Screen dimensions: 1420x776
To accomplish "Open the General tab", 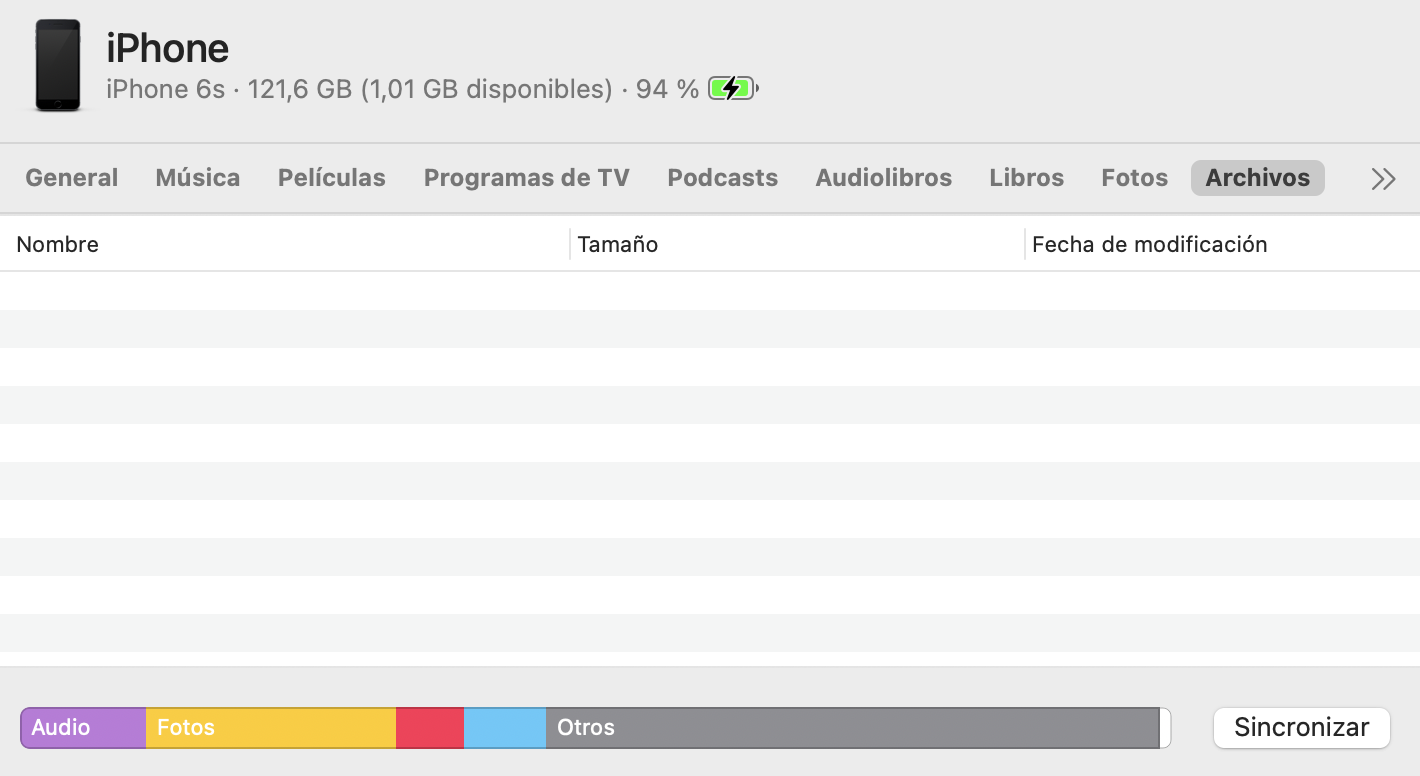I will (x=72, y=178).
